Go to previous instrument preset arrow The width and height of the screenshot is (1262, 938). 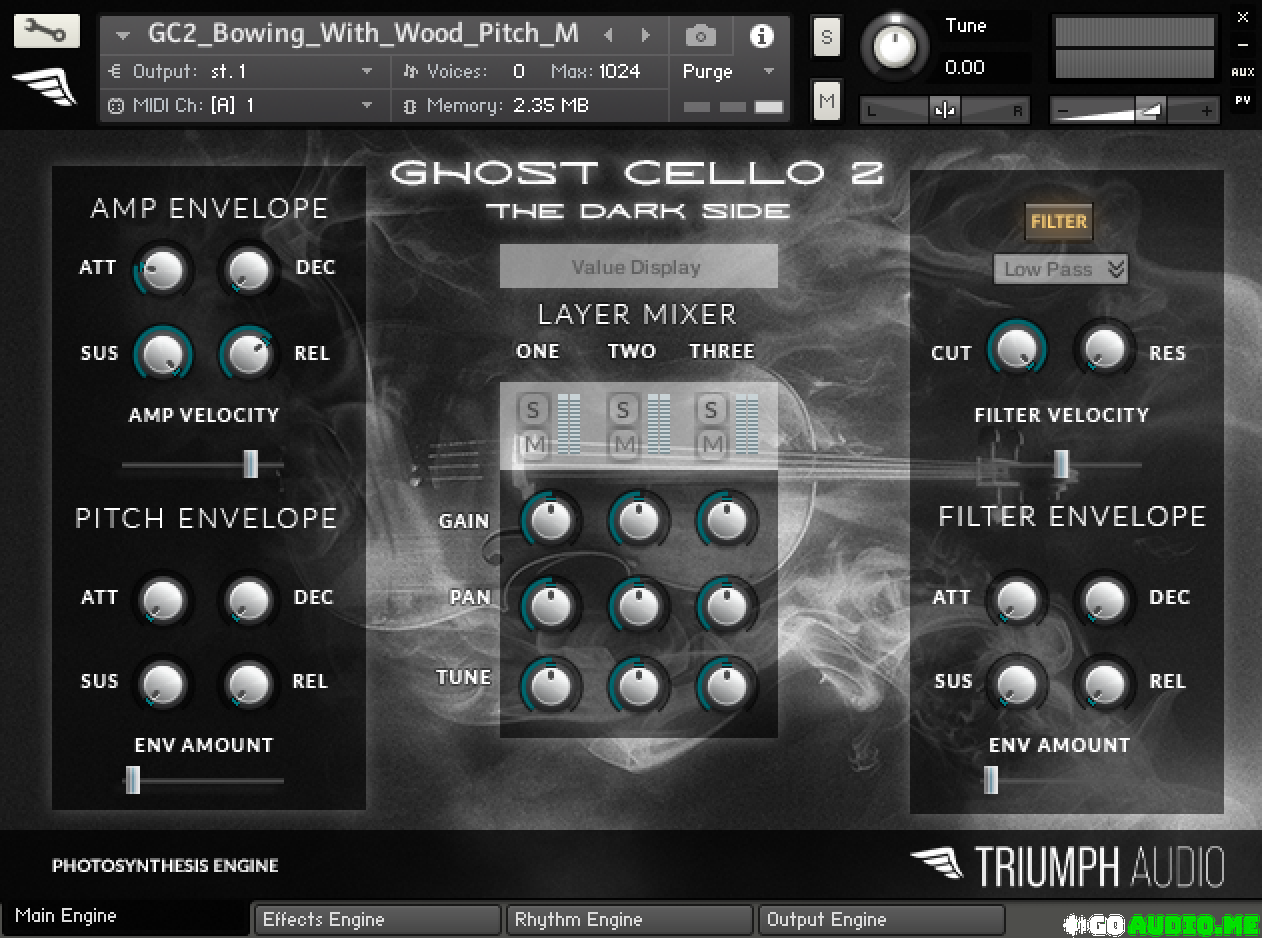click(608, 35)
